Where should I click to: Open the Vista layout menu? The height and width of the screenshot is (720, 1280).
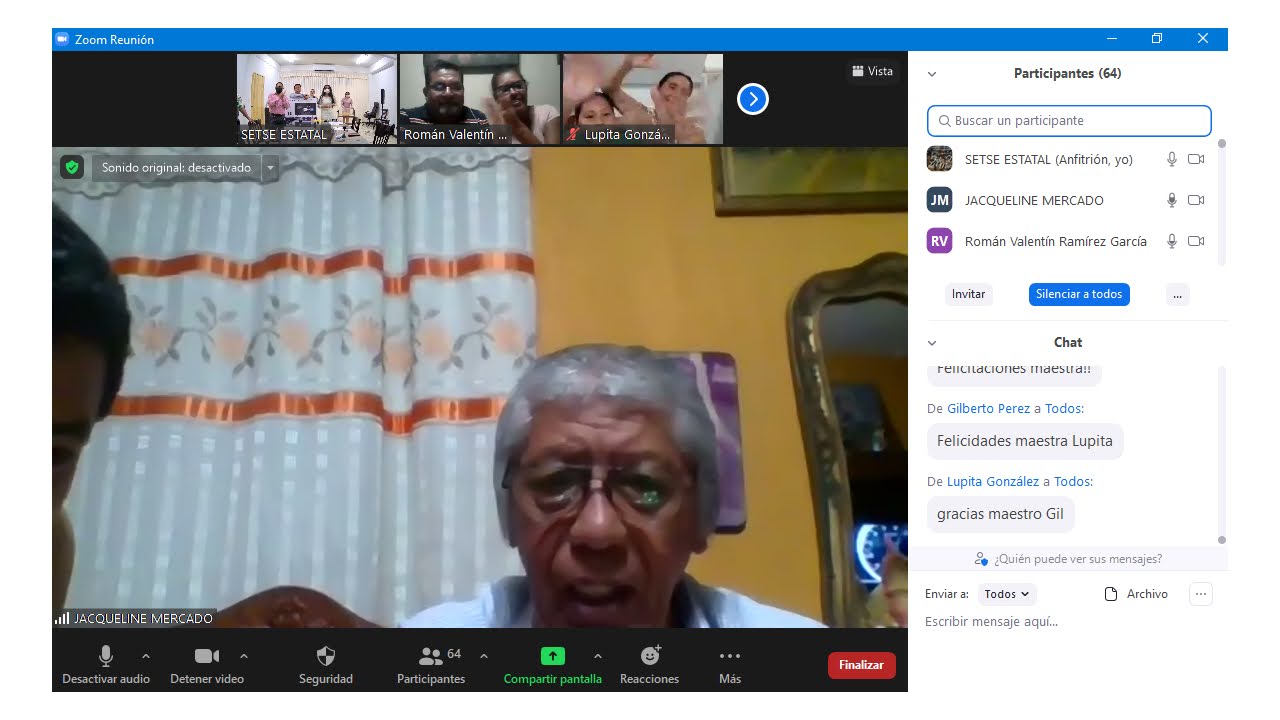(x=872, y=71)
